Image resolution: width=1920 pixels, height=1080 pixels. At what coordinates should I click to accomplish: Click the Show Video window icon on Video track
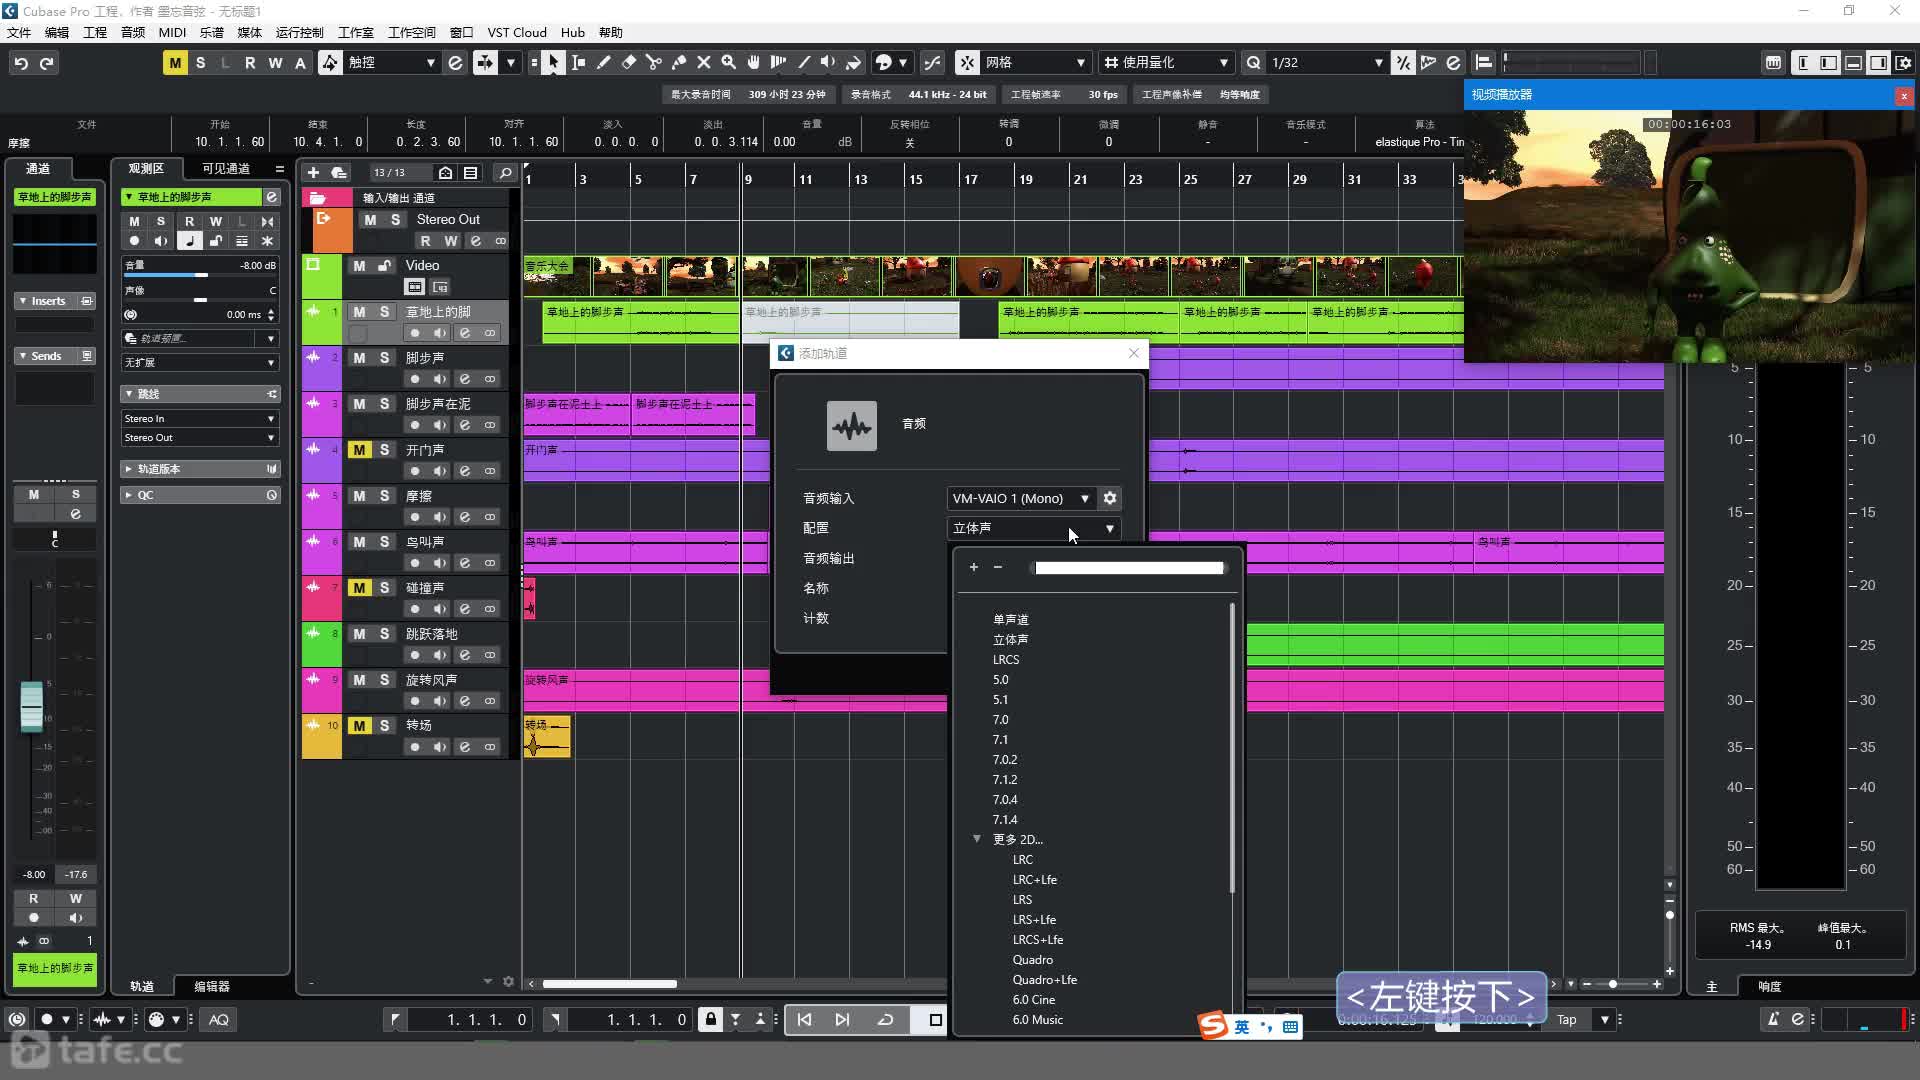[x=414, y=287]
